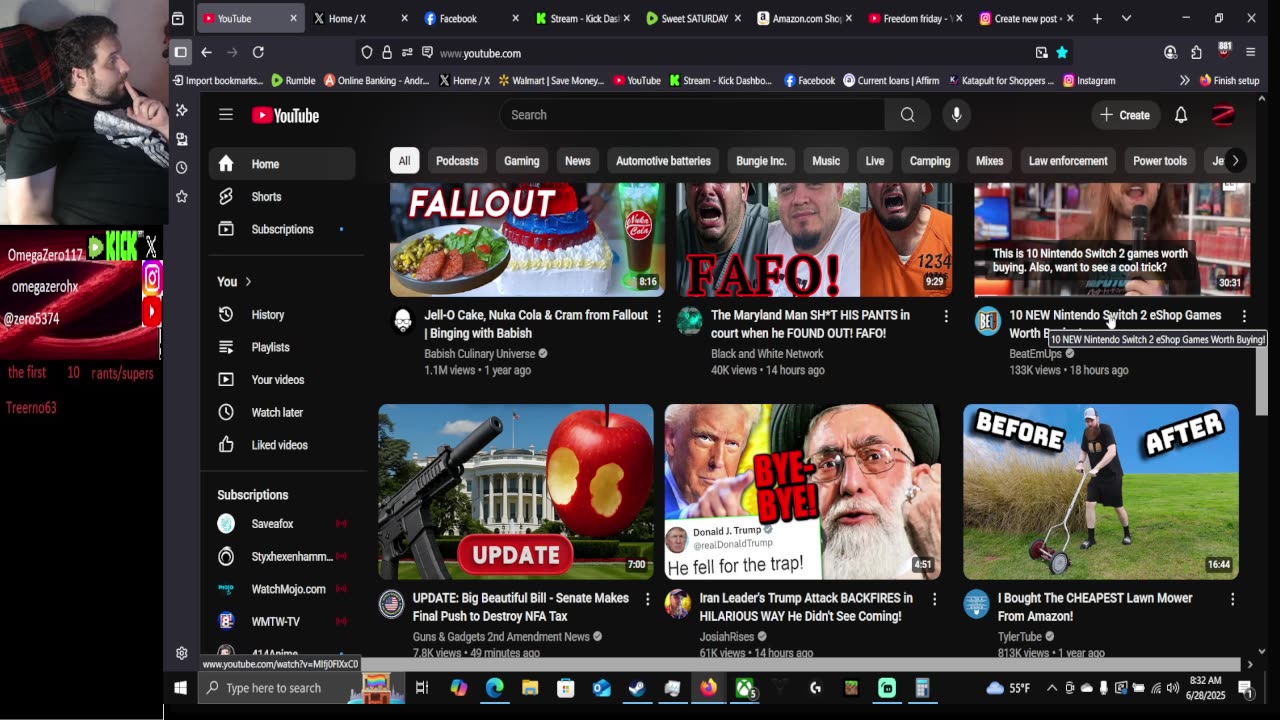
Task: Expand the You section chevron
Action: (x=248, y=282)
